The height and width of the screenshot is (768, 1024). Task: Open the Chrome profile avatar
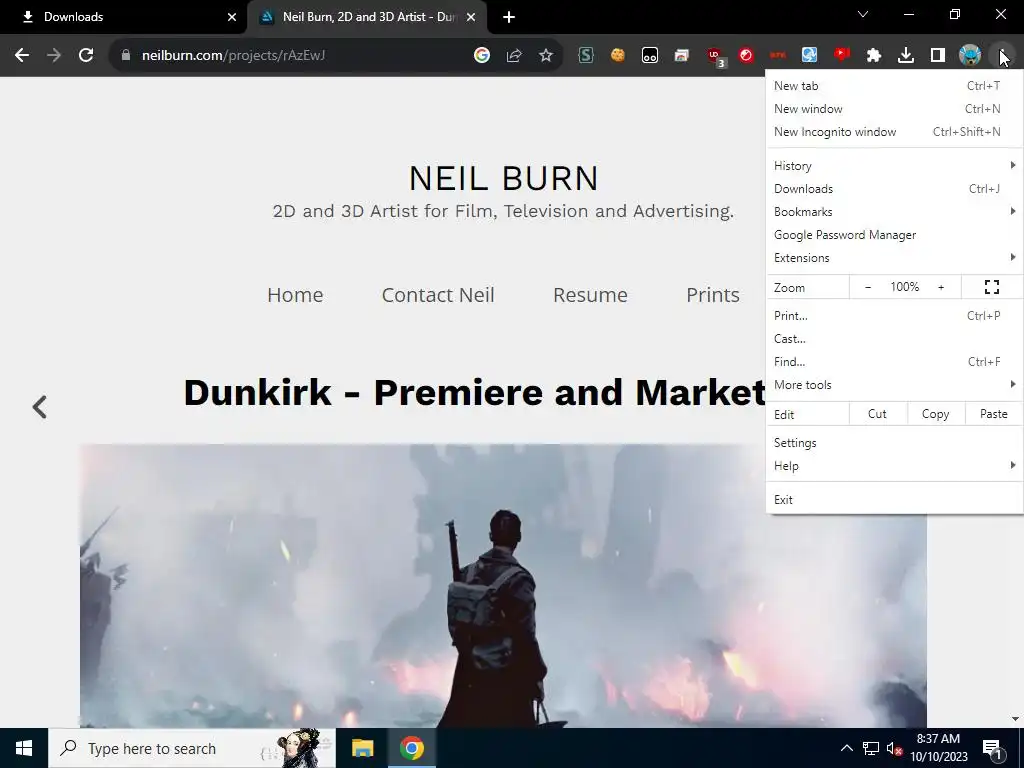coord(970,56)
